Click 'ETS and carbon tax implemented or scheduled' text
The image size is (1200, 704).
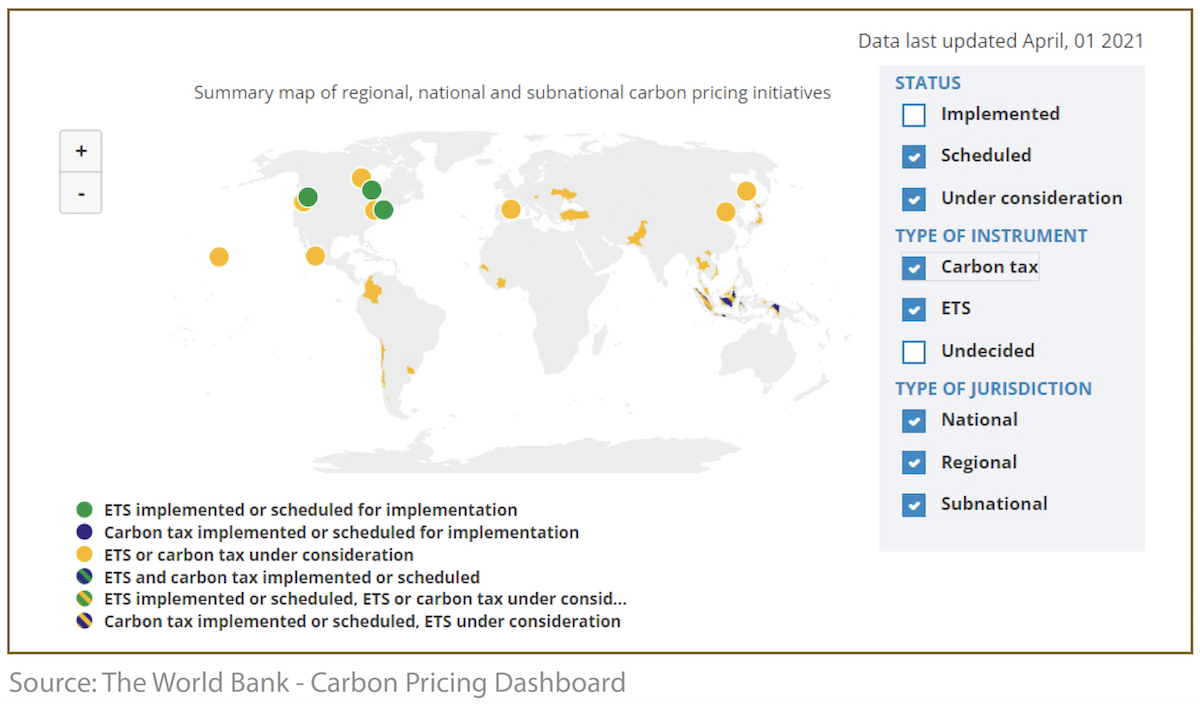[x=292, y=577]
